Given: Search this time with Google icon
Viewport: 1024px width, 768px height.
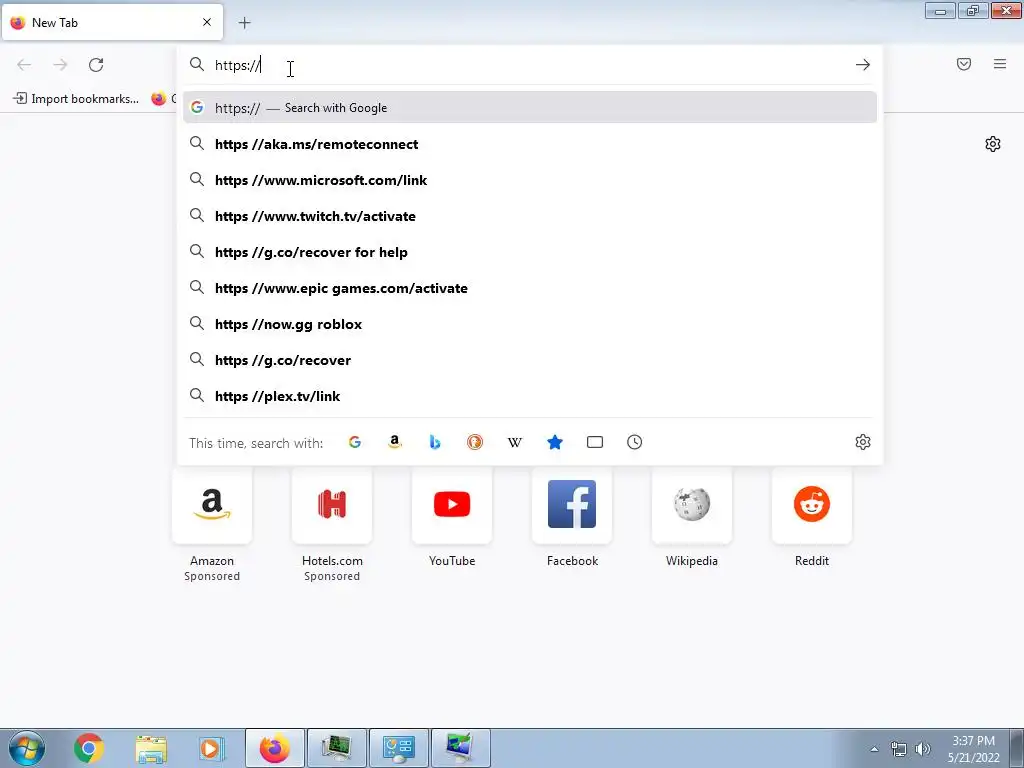Looking at the screenshot, I should (355, 442).
